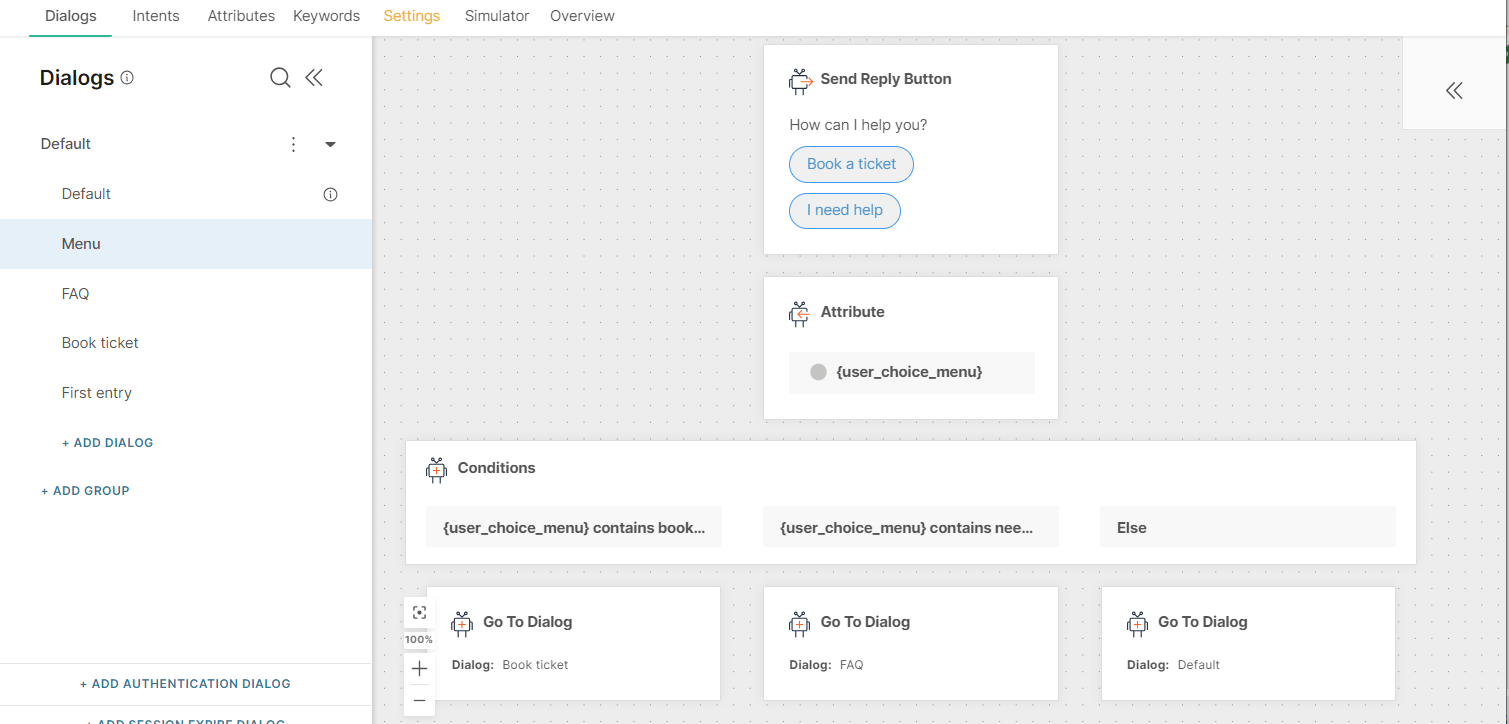The height and width of the screenshot is (724, 1509).
Task: Select the Else condition branch
Action: 1248,527
